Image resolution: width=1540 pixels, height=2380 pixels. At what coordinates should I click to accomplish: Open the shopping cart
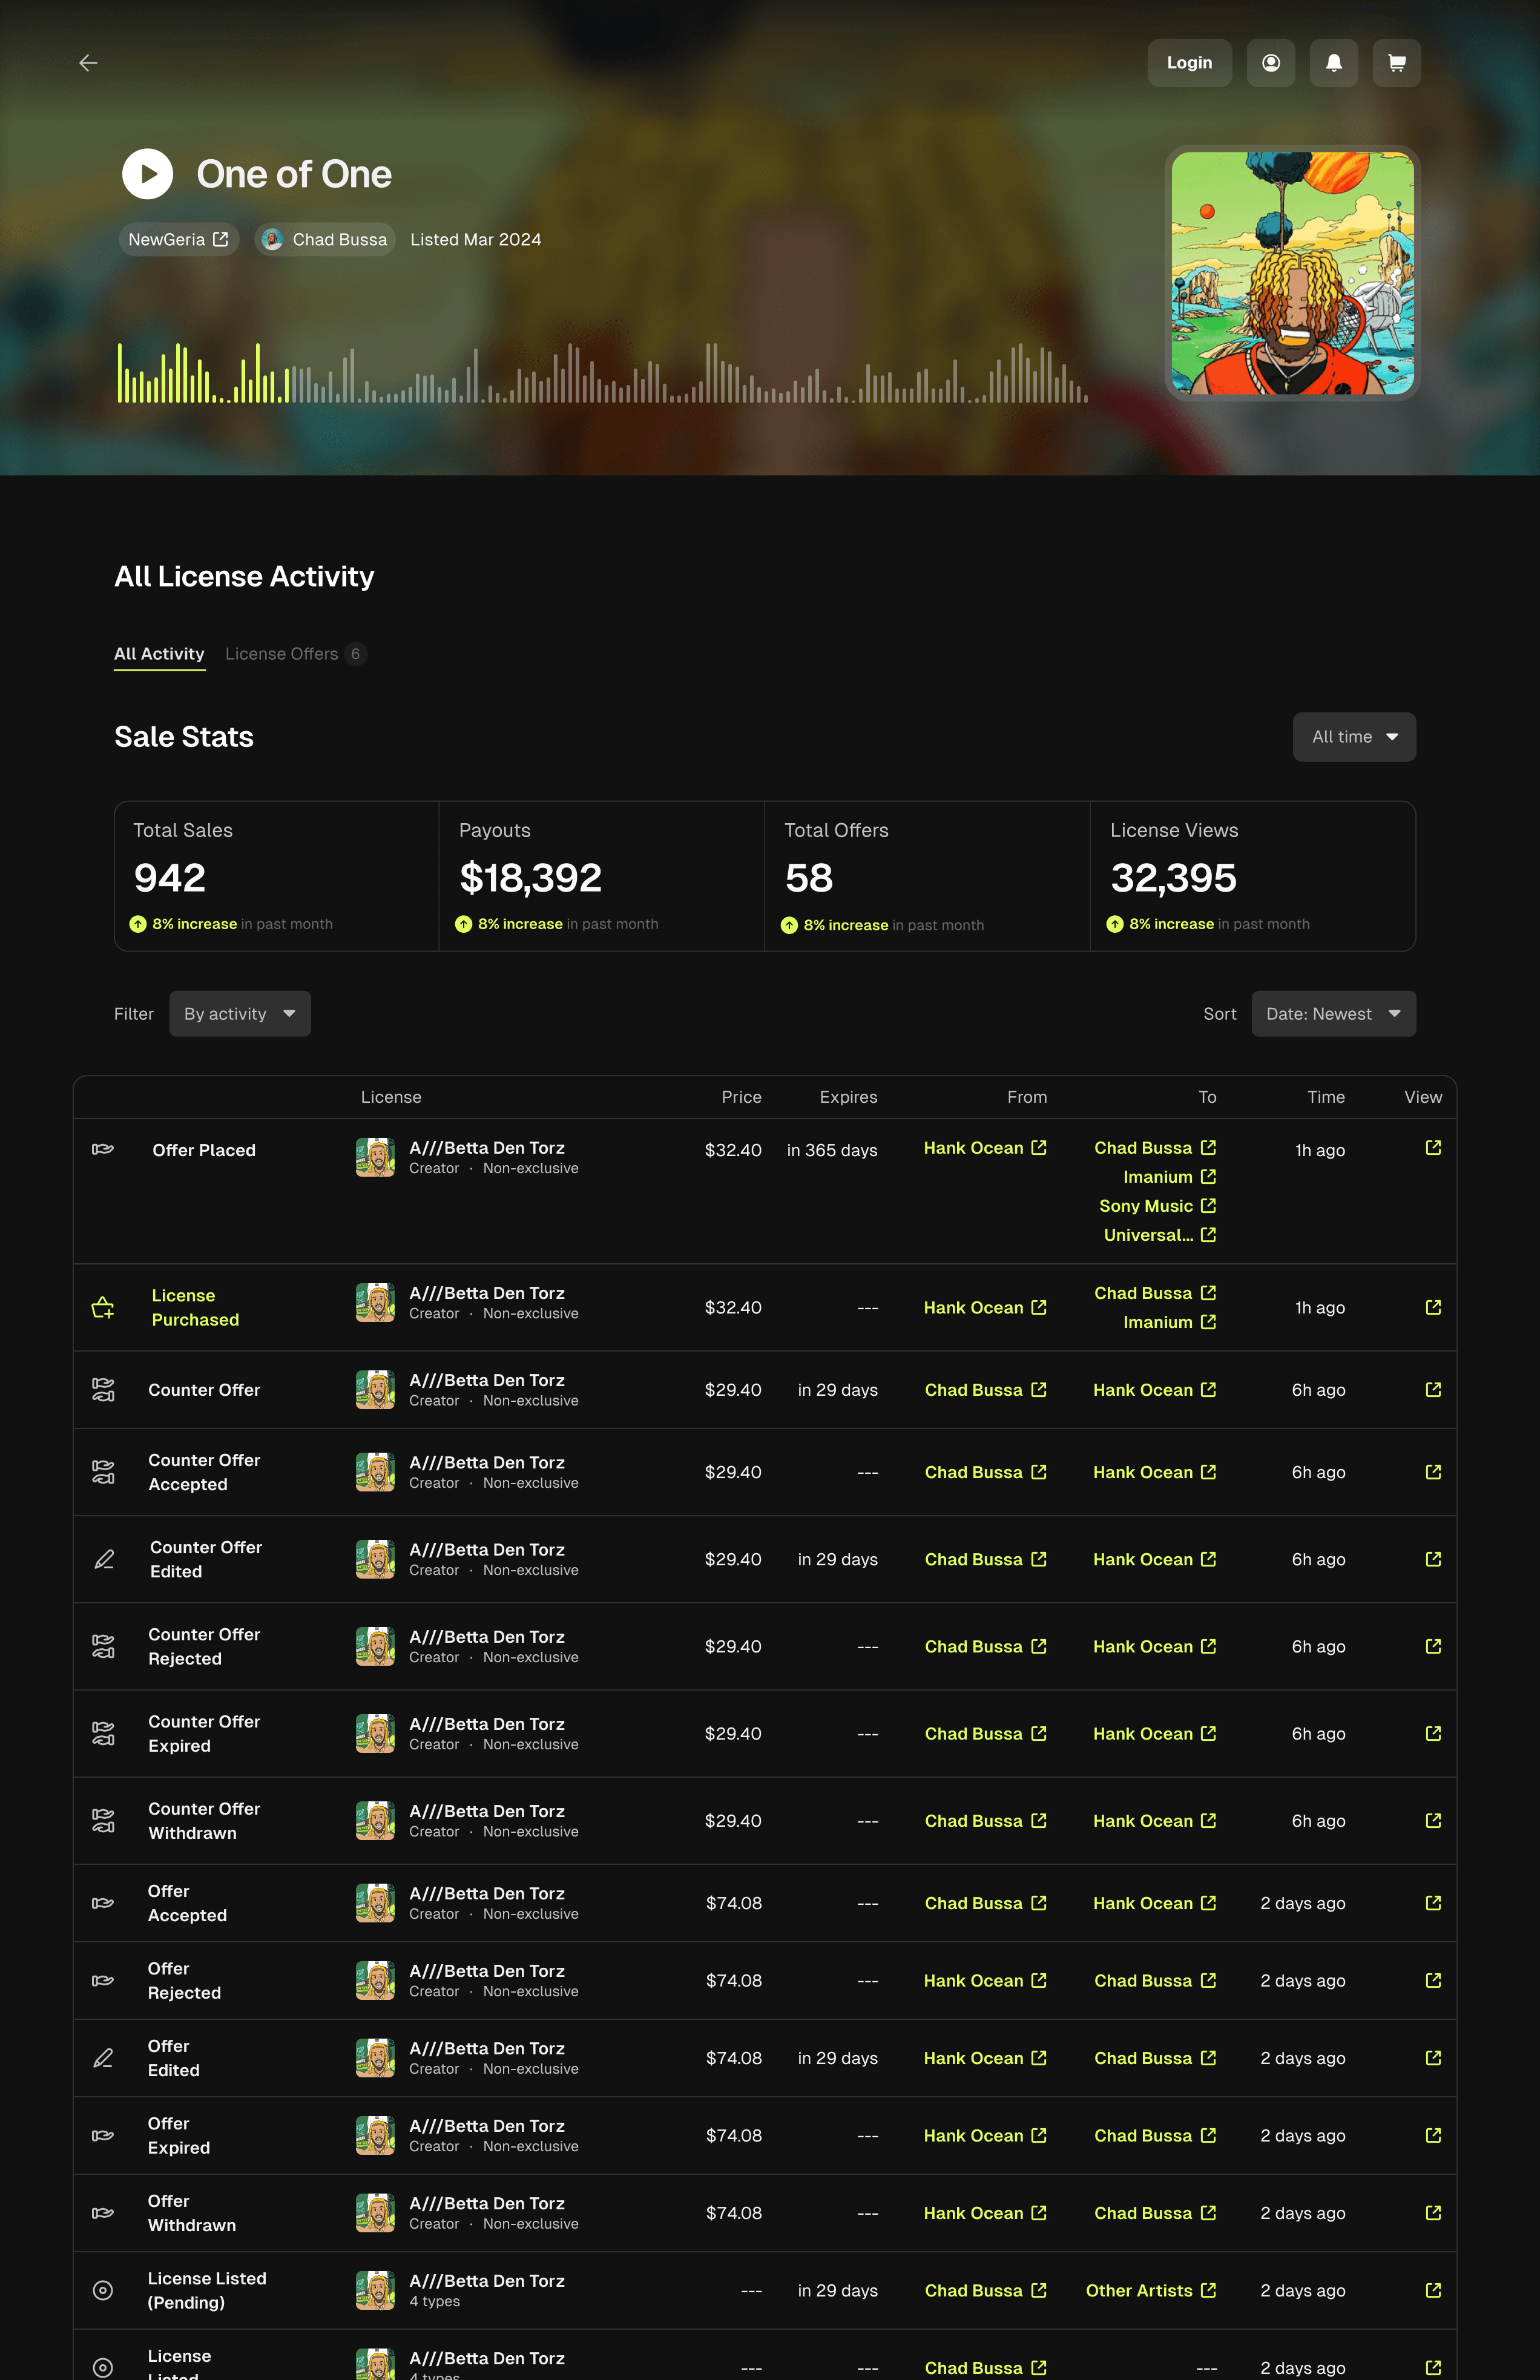pyautogui.click(x=1396, y=62)
